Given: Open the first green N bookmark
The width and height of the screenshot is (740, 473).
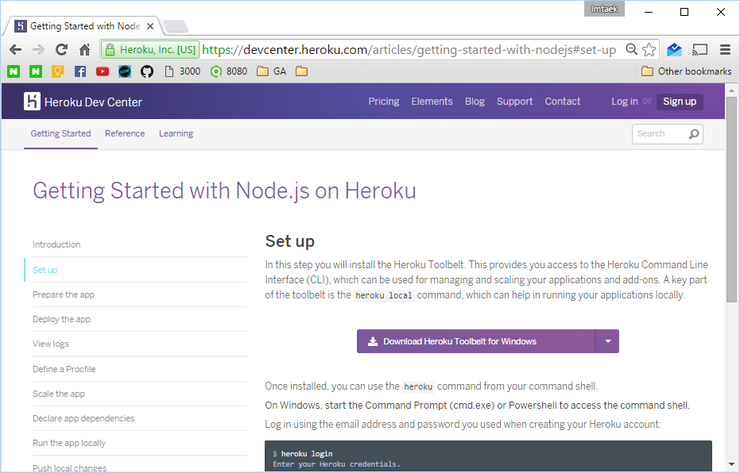Looking at the screenshot, I should 14,71.
